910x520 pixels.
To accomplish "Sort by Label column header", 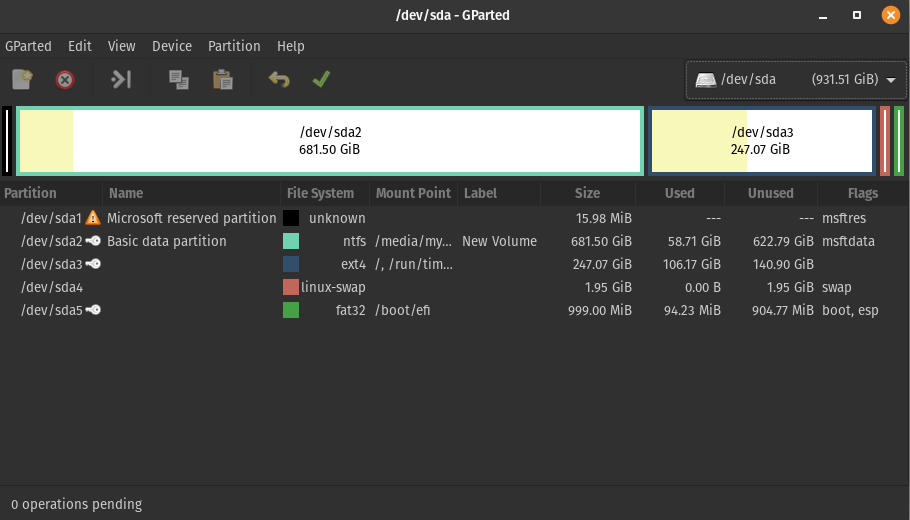I will (499, 193).
